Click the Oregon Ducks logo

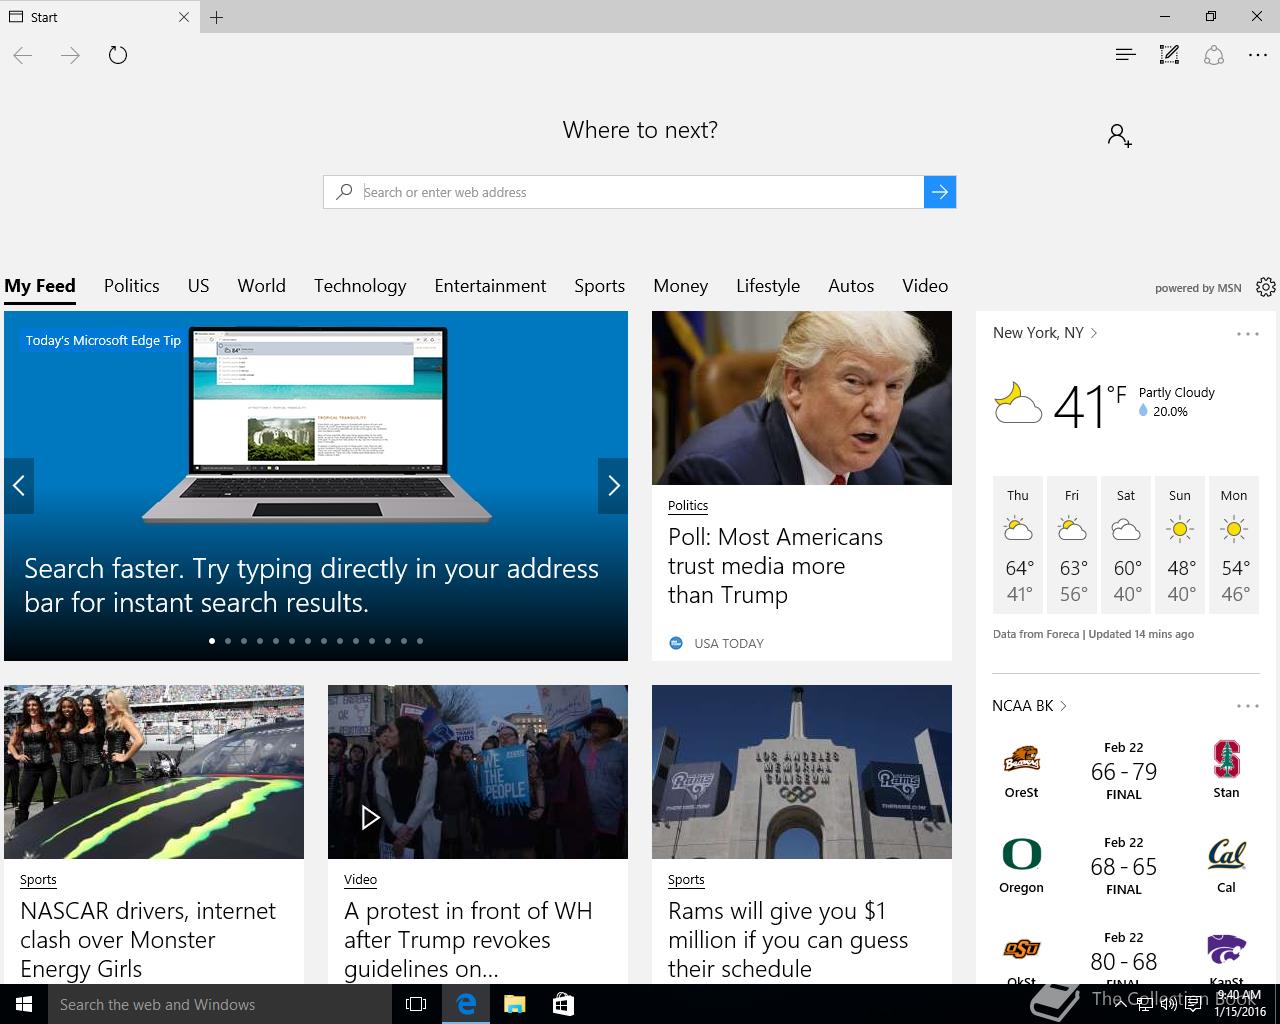coord(1021,855)
